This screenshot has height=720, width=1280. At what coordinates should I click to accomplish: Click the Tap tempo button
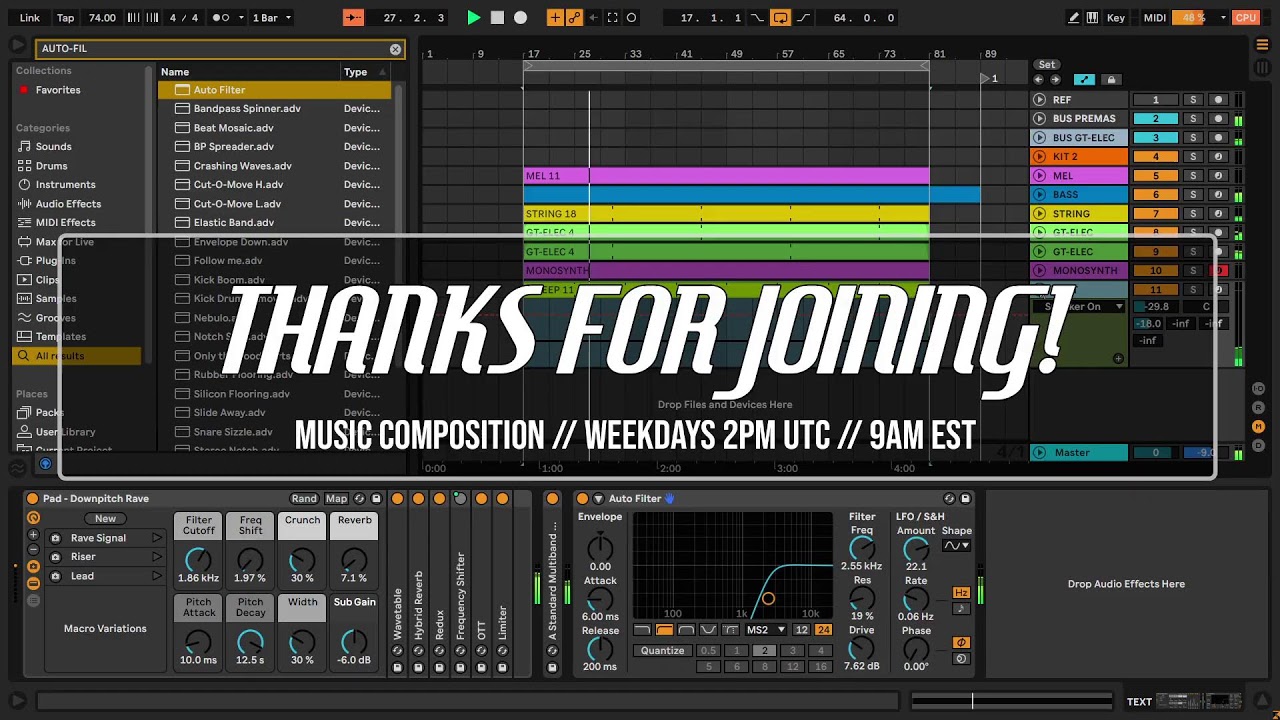66,18
